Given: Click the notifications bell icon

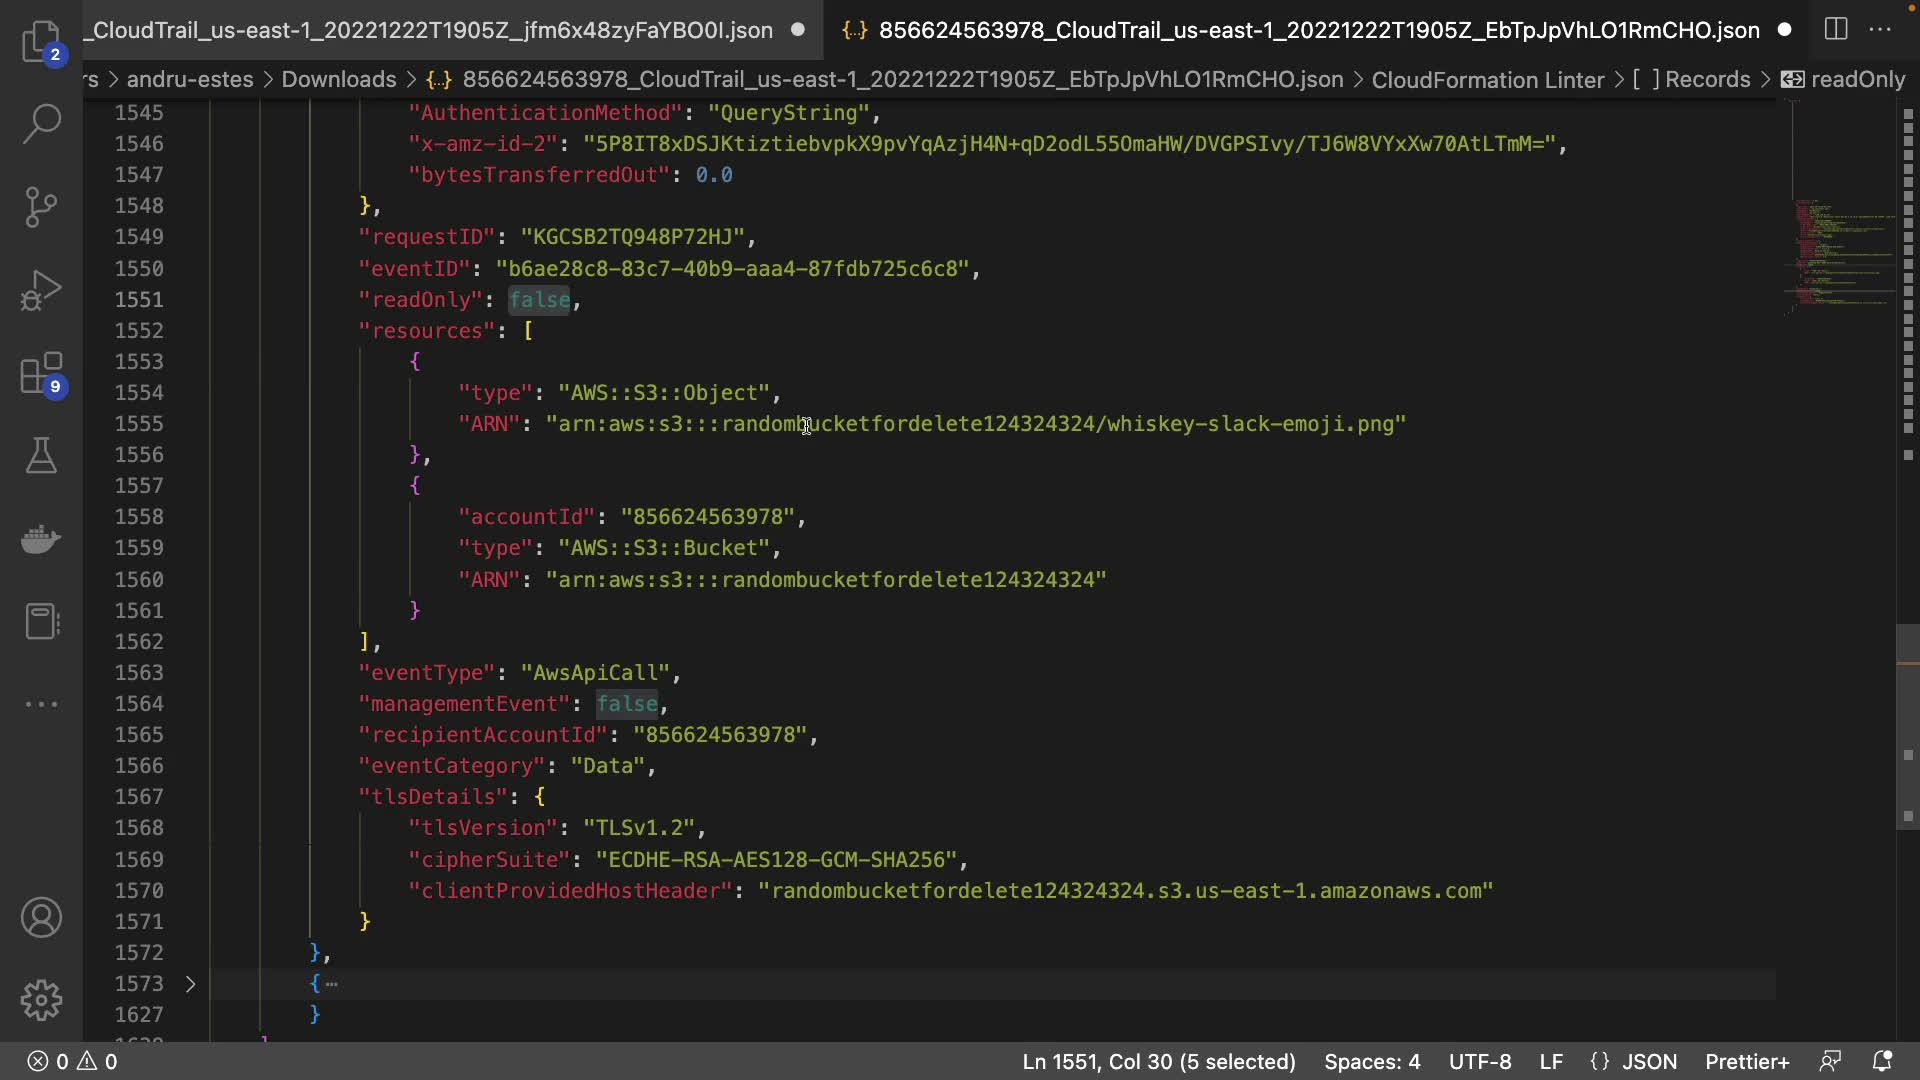Looking at the screenshot, I should pyautogui.click(x=1882, y=1061).
